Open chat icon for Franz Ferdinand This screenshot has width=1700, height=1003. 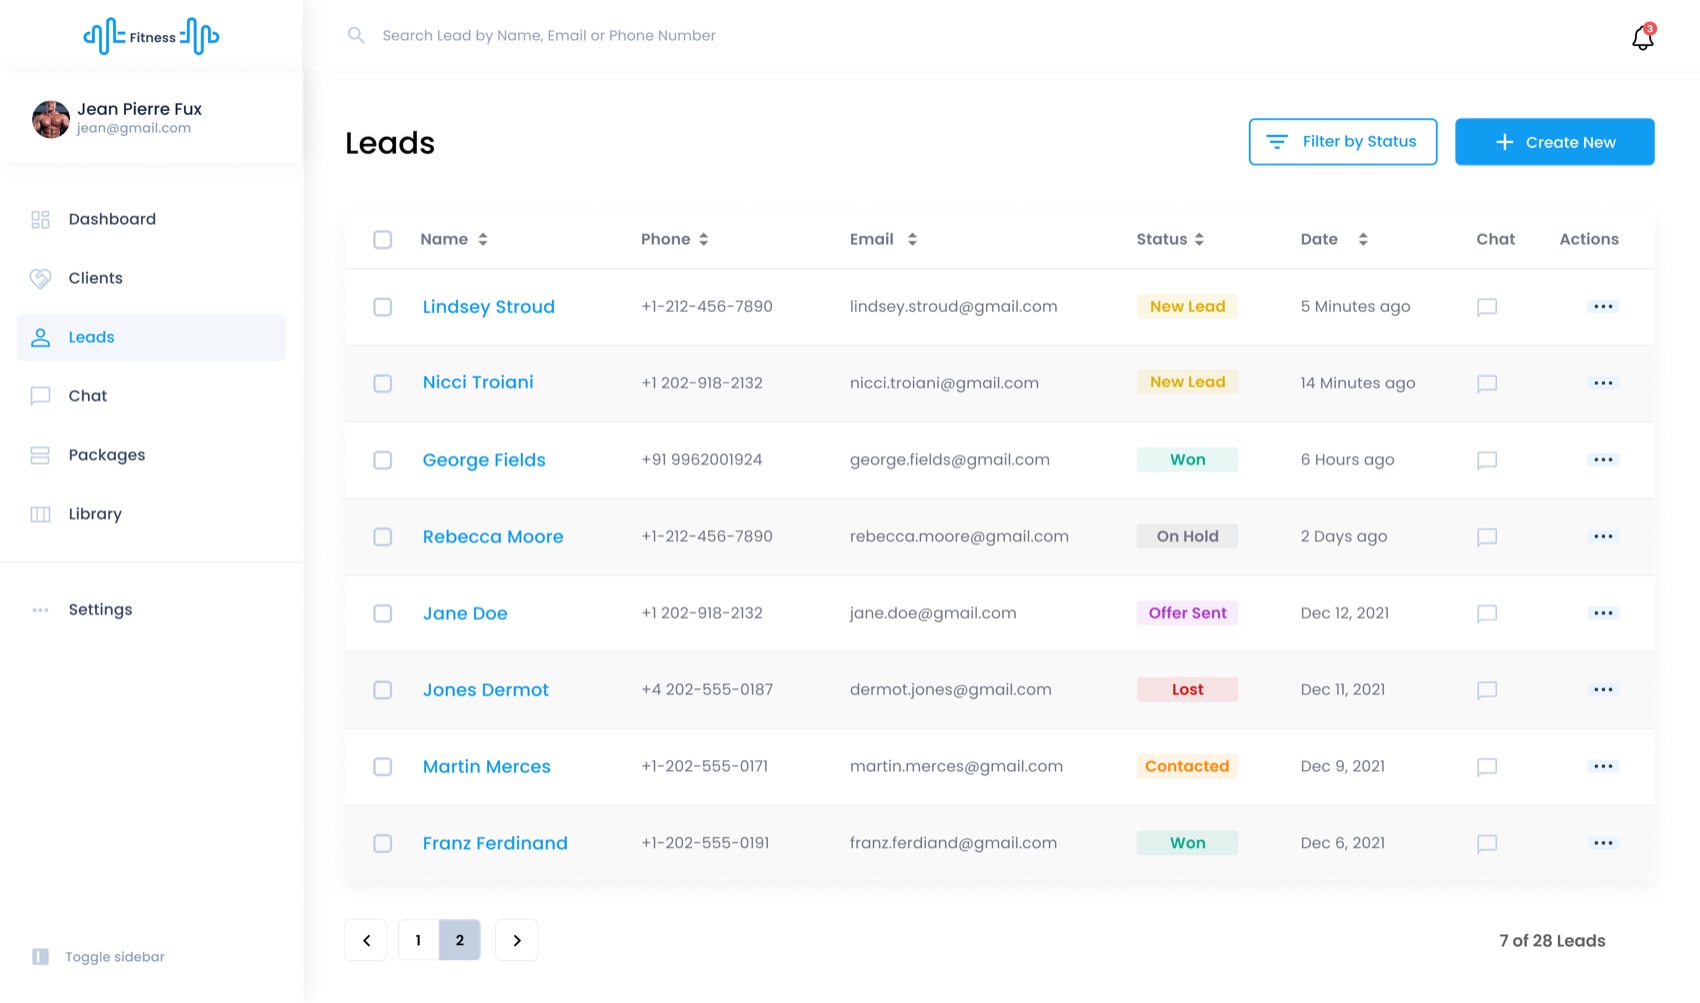coord(1487,843)
